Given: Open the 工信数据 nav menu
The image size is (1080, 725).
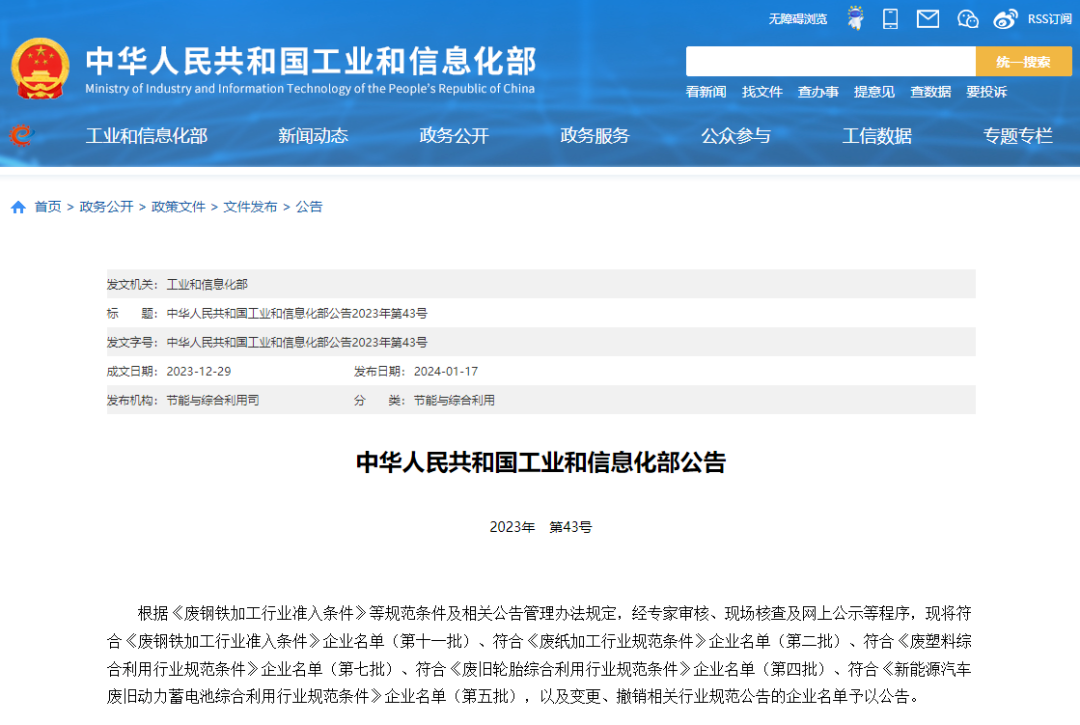Looking at the screenshot, I should coord(877,136).
